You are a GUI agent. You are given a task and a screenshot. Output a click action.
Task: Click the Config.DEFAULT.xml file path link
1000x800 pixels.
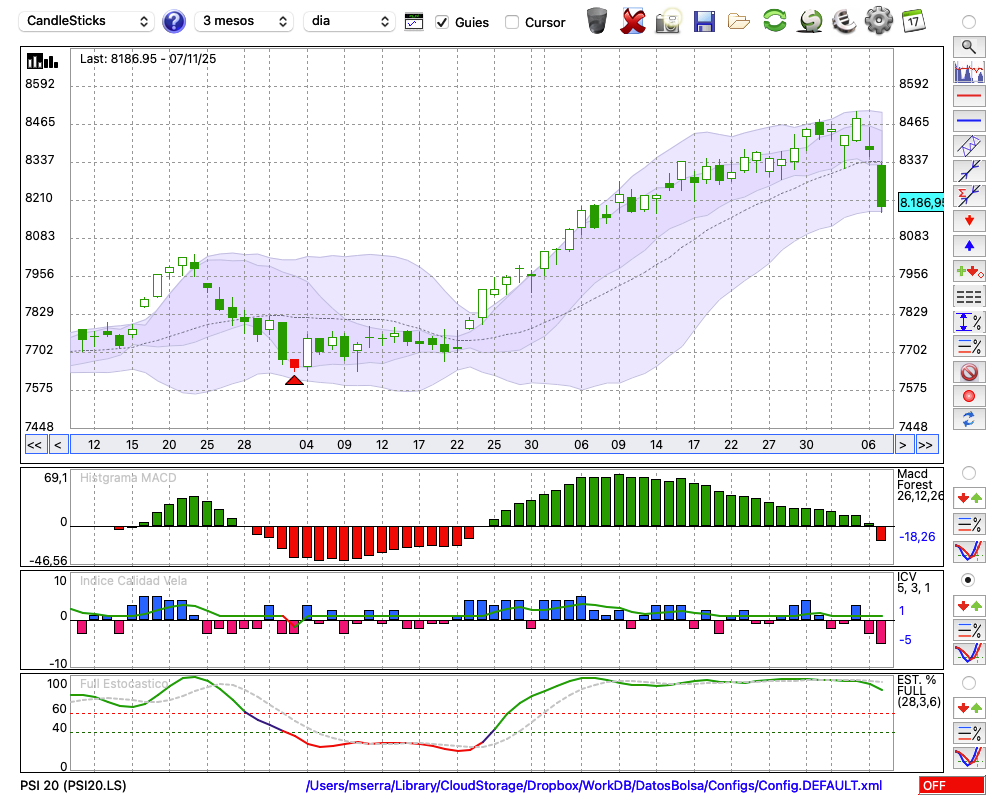(x=594, y=786)
